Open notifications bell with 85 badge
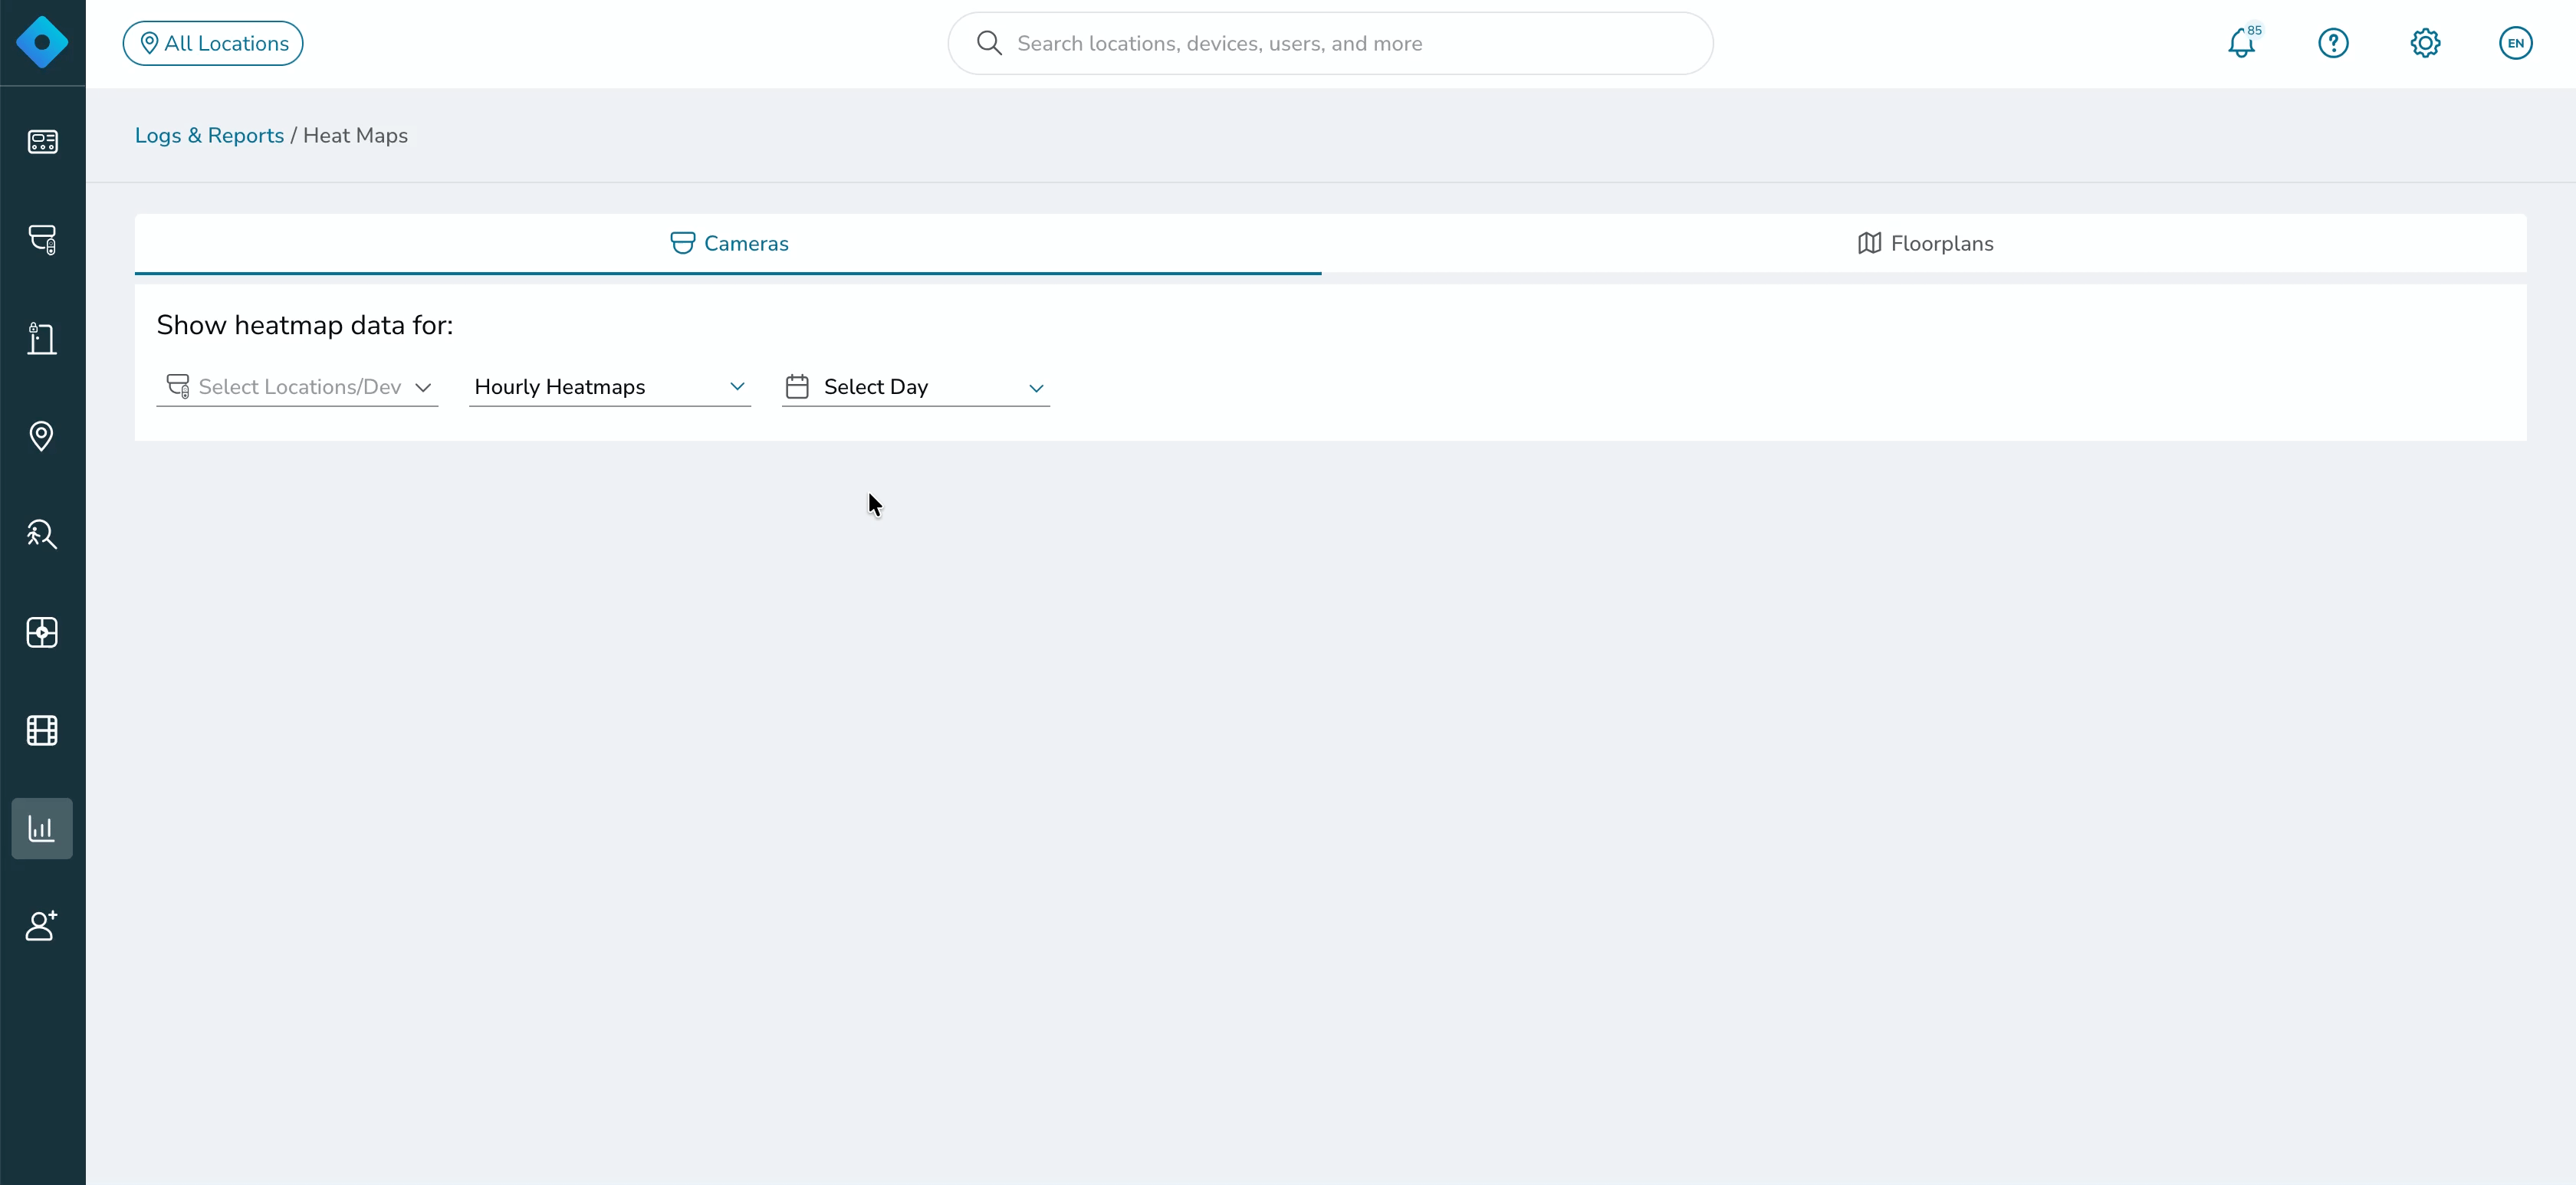Viewport: 2576px width, 1185px height. coord(2243,42)
